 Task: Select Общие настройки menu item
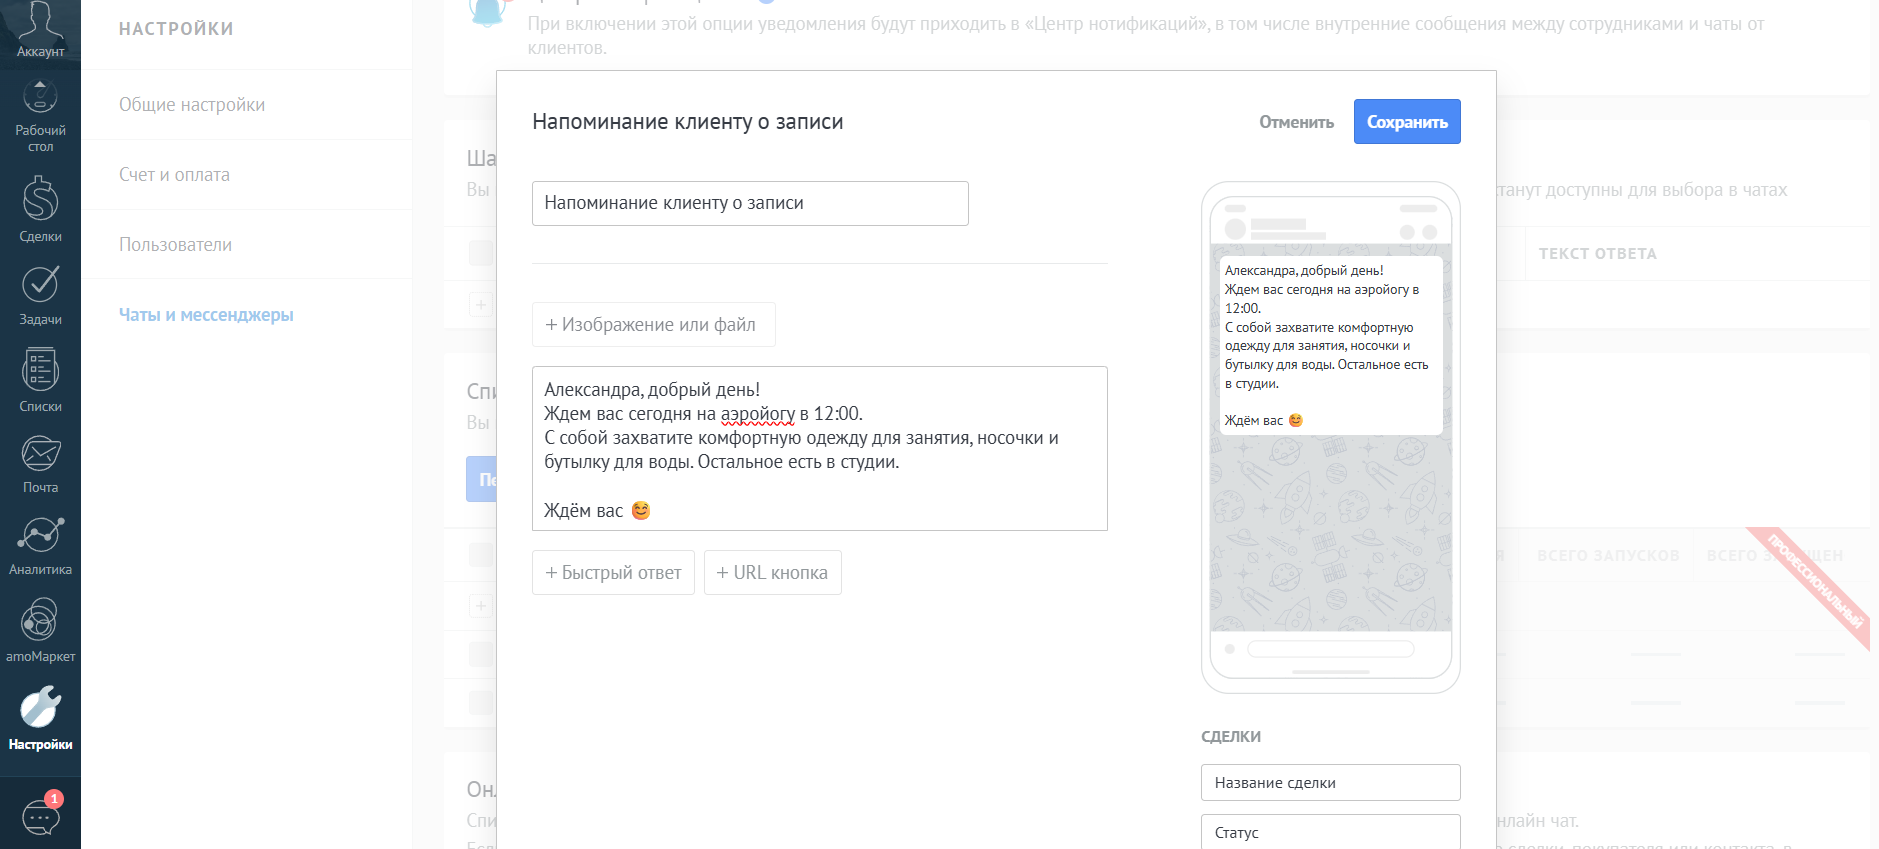pyautogui.click(x=192, y=105)
